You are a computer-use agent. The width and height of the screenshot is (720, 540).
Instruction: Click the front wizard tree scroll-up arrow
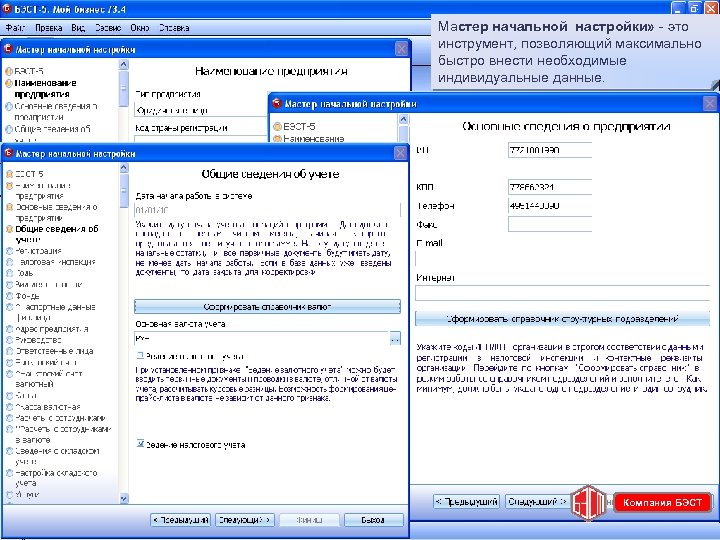coord(124,168)
